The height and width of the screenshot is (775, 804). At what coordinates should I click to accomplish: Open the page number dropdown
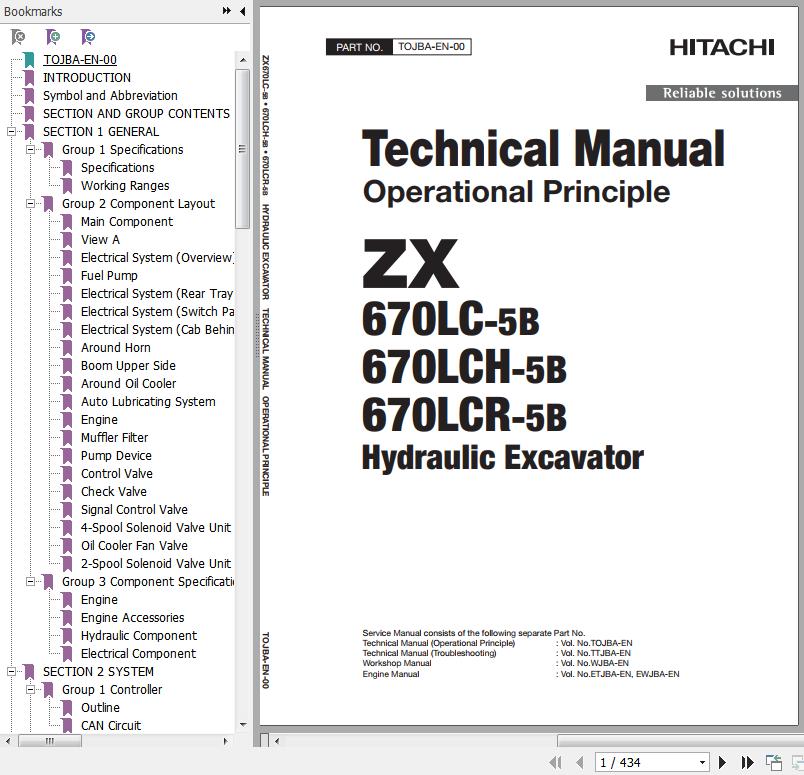(x=702, y=763)
